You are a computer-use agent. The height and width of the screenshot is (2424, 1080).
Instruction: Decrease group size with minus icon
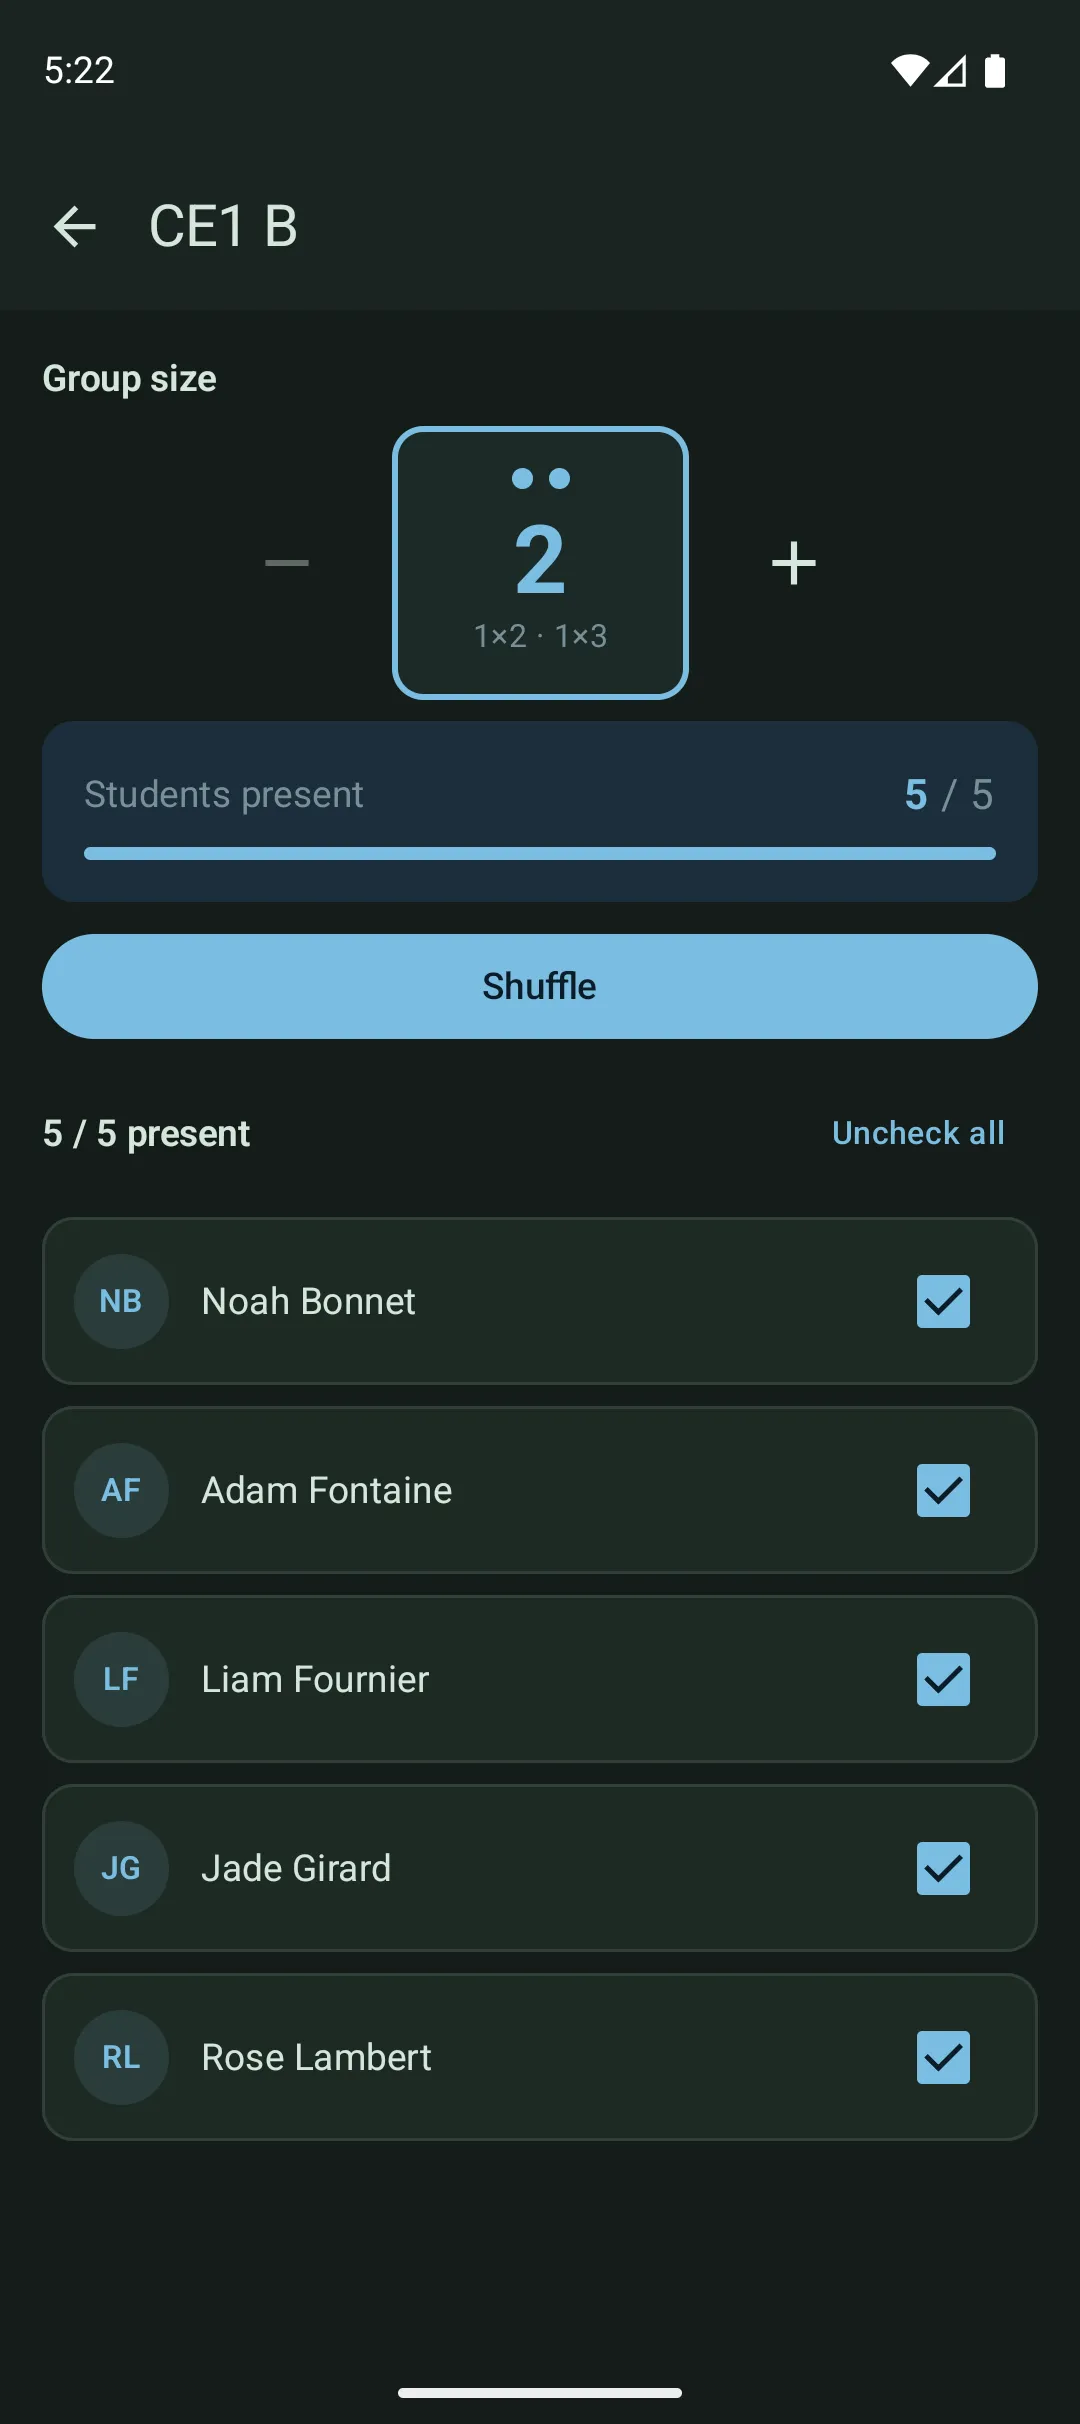(287, 563)
